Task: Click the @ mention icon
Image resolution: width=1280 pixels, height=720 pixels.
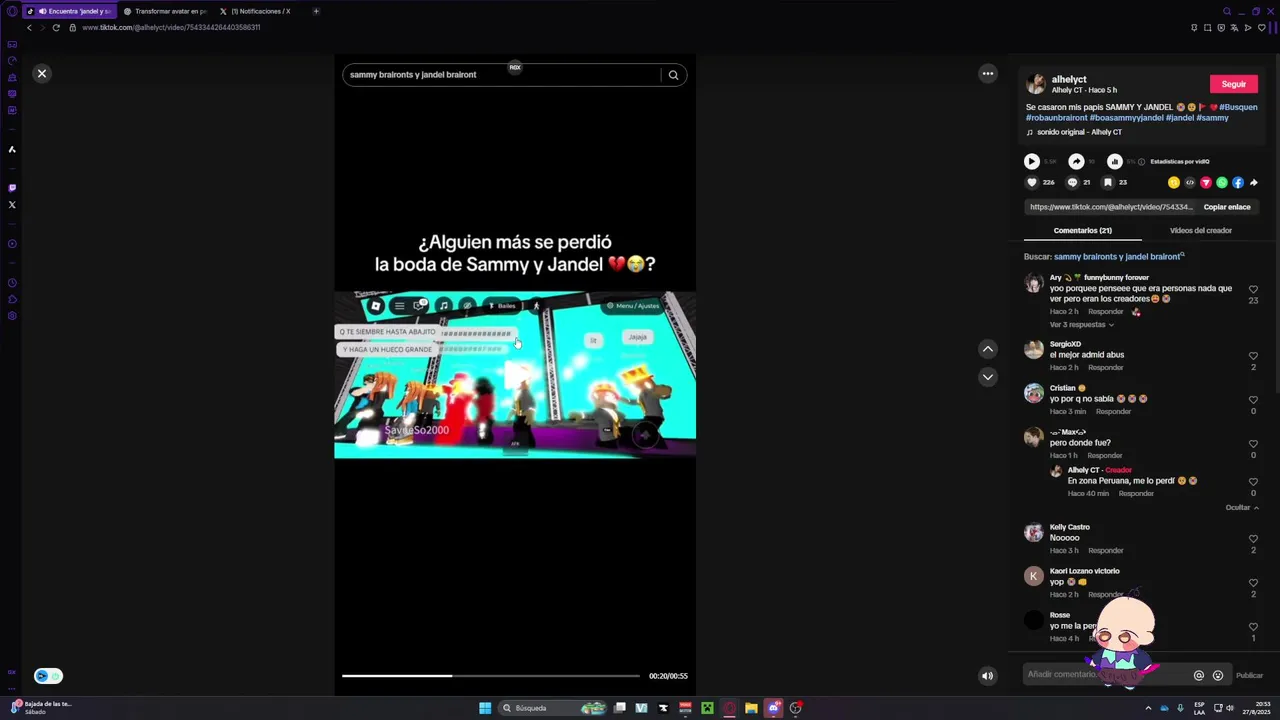Action: point(1199,676)
